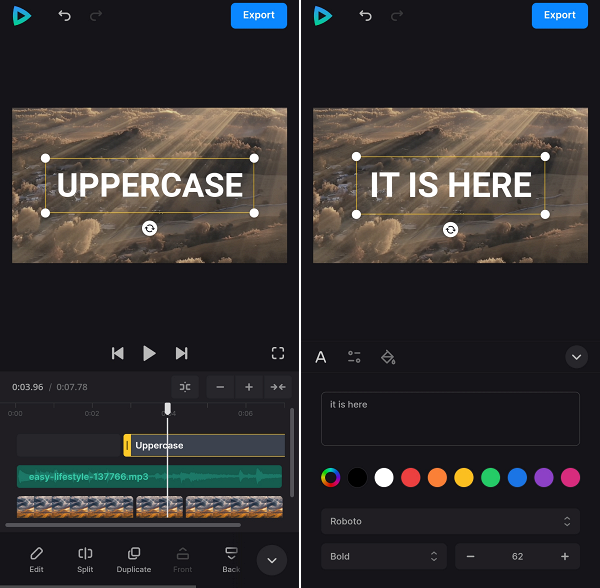Choose purple text color
Viewport: 600px width, 588px height.
pos(544,477)
